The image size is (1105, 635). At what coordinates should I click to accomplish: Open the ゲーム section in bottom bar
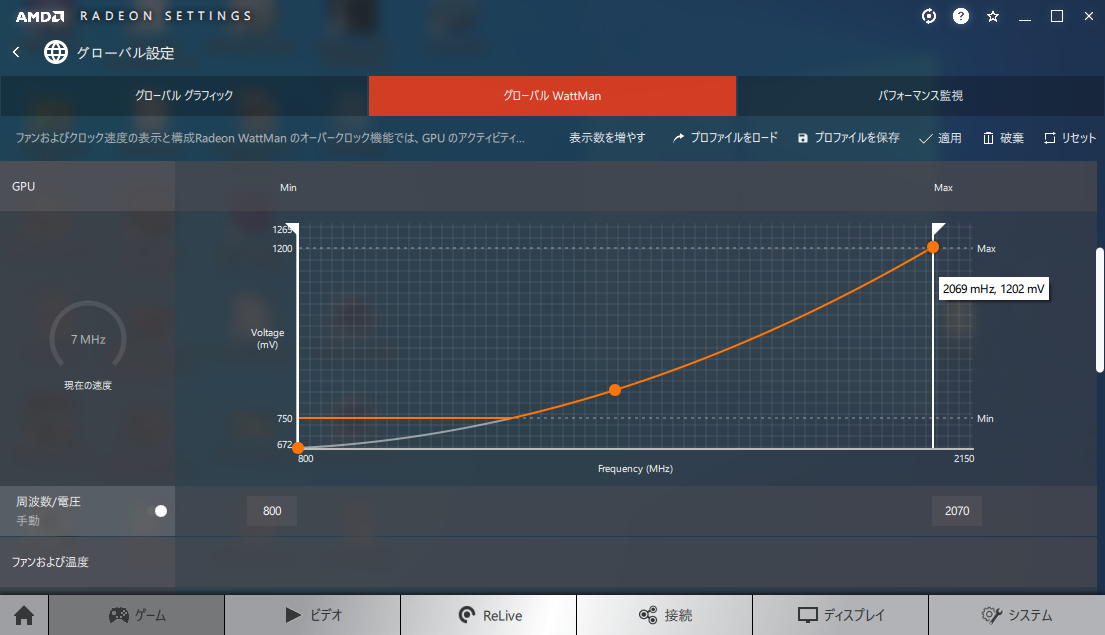tap(136, 615)
